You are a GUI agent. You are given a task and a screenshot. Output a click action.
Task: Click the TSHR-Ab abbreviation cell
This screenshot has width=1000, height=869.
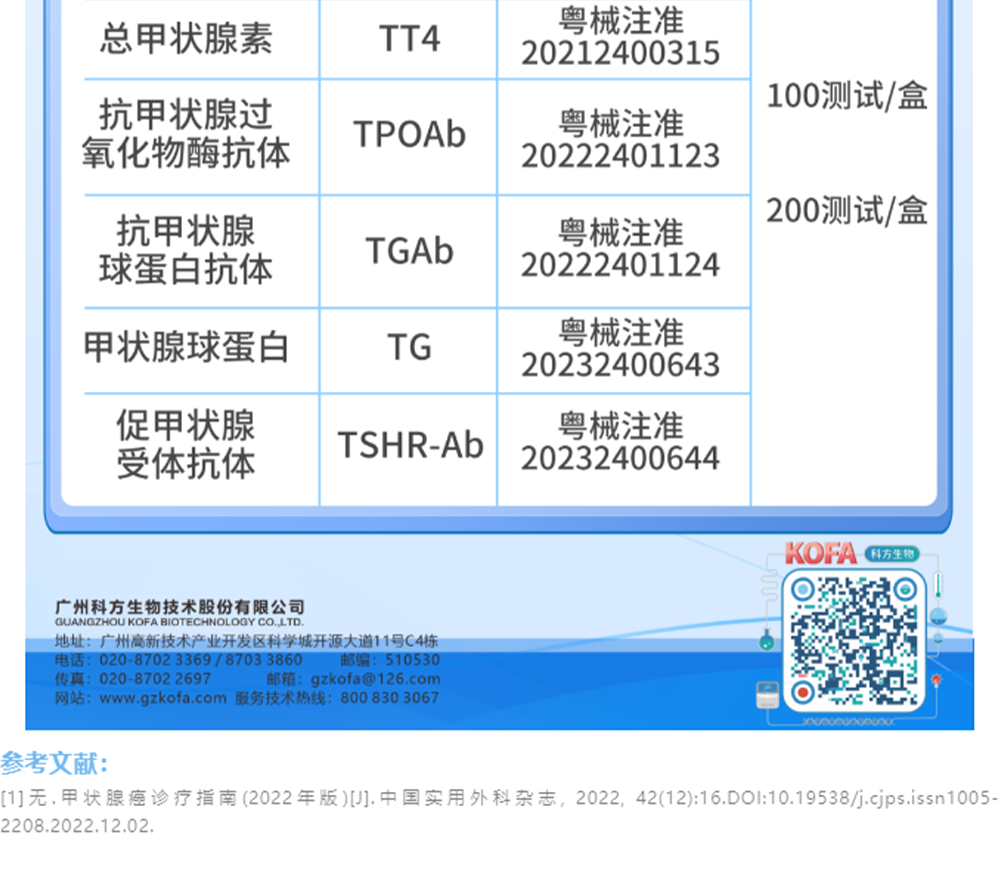click(410, 445)
